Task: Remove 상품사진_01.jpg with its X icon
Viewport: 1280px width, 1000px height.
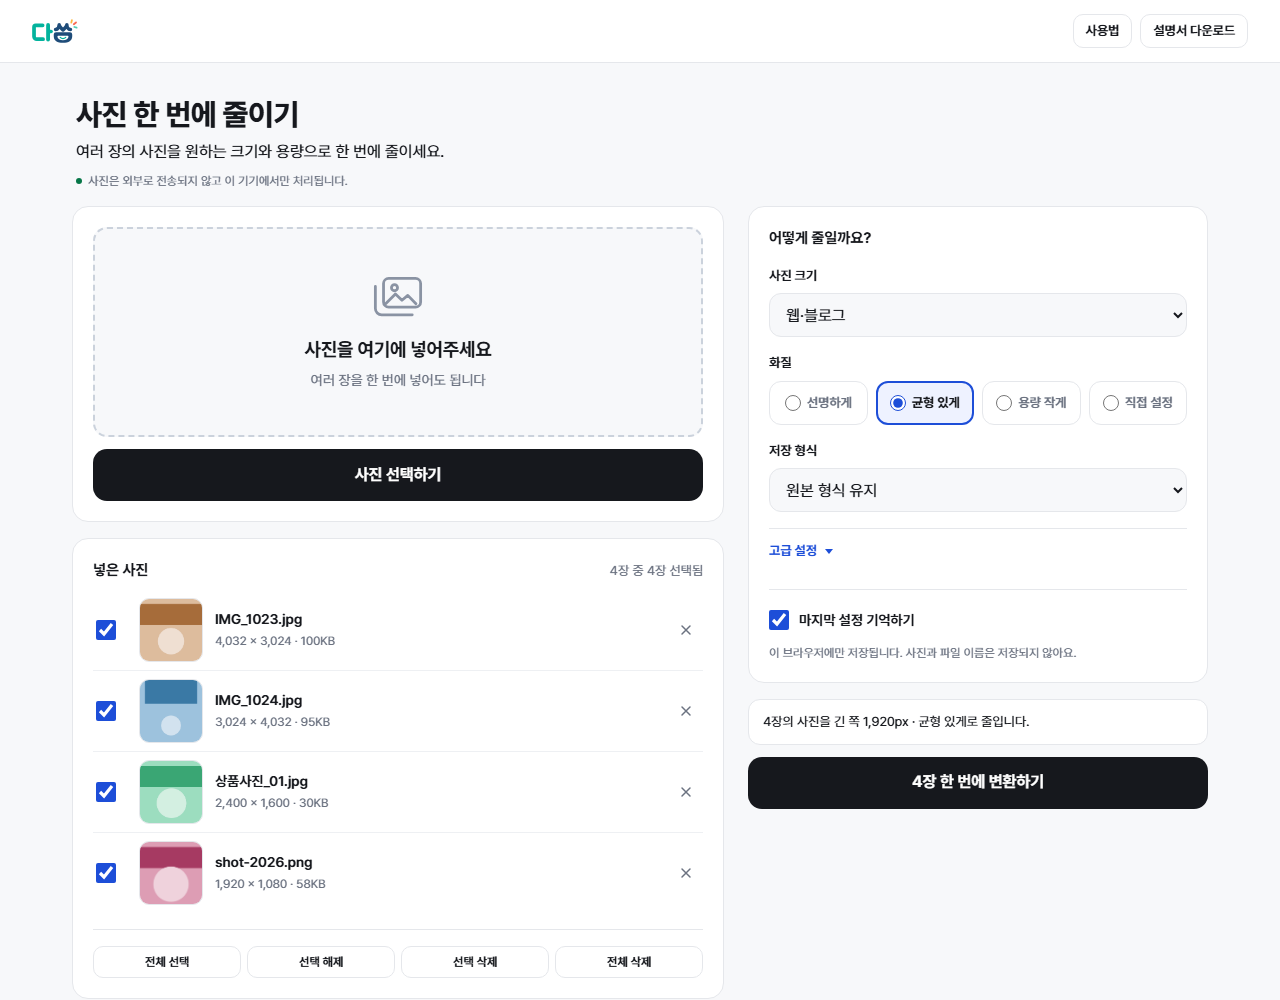Action: click(x=686, y=792)
